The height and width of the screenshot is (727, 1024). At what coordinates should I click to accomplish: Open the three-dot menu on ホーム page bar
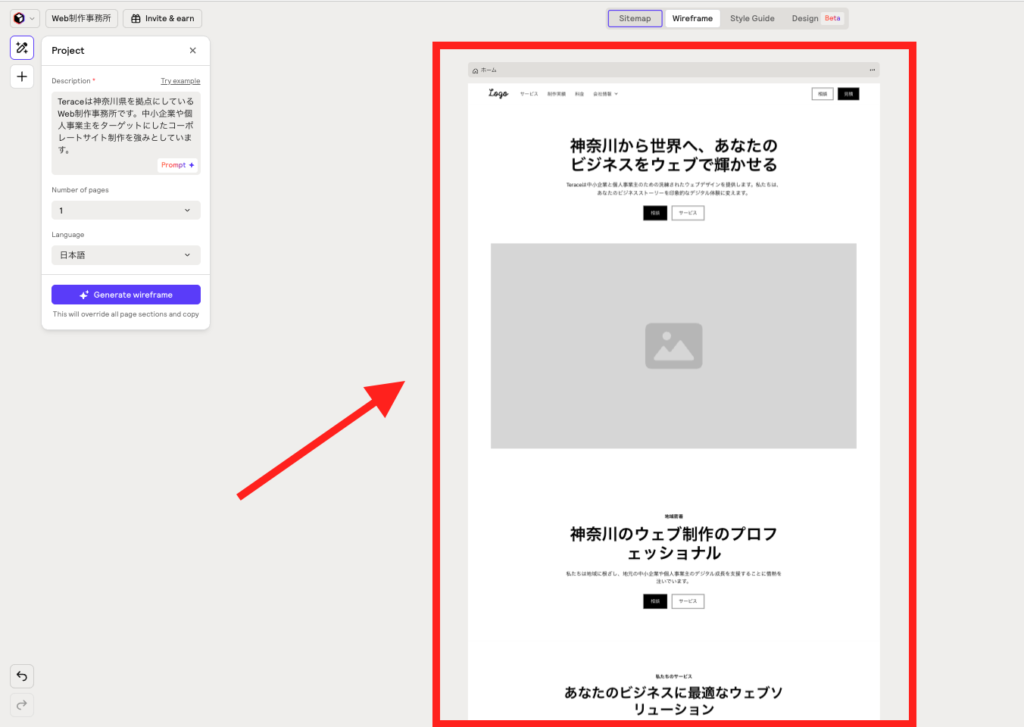tap(873, 70)
